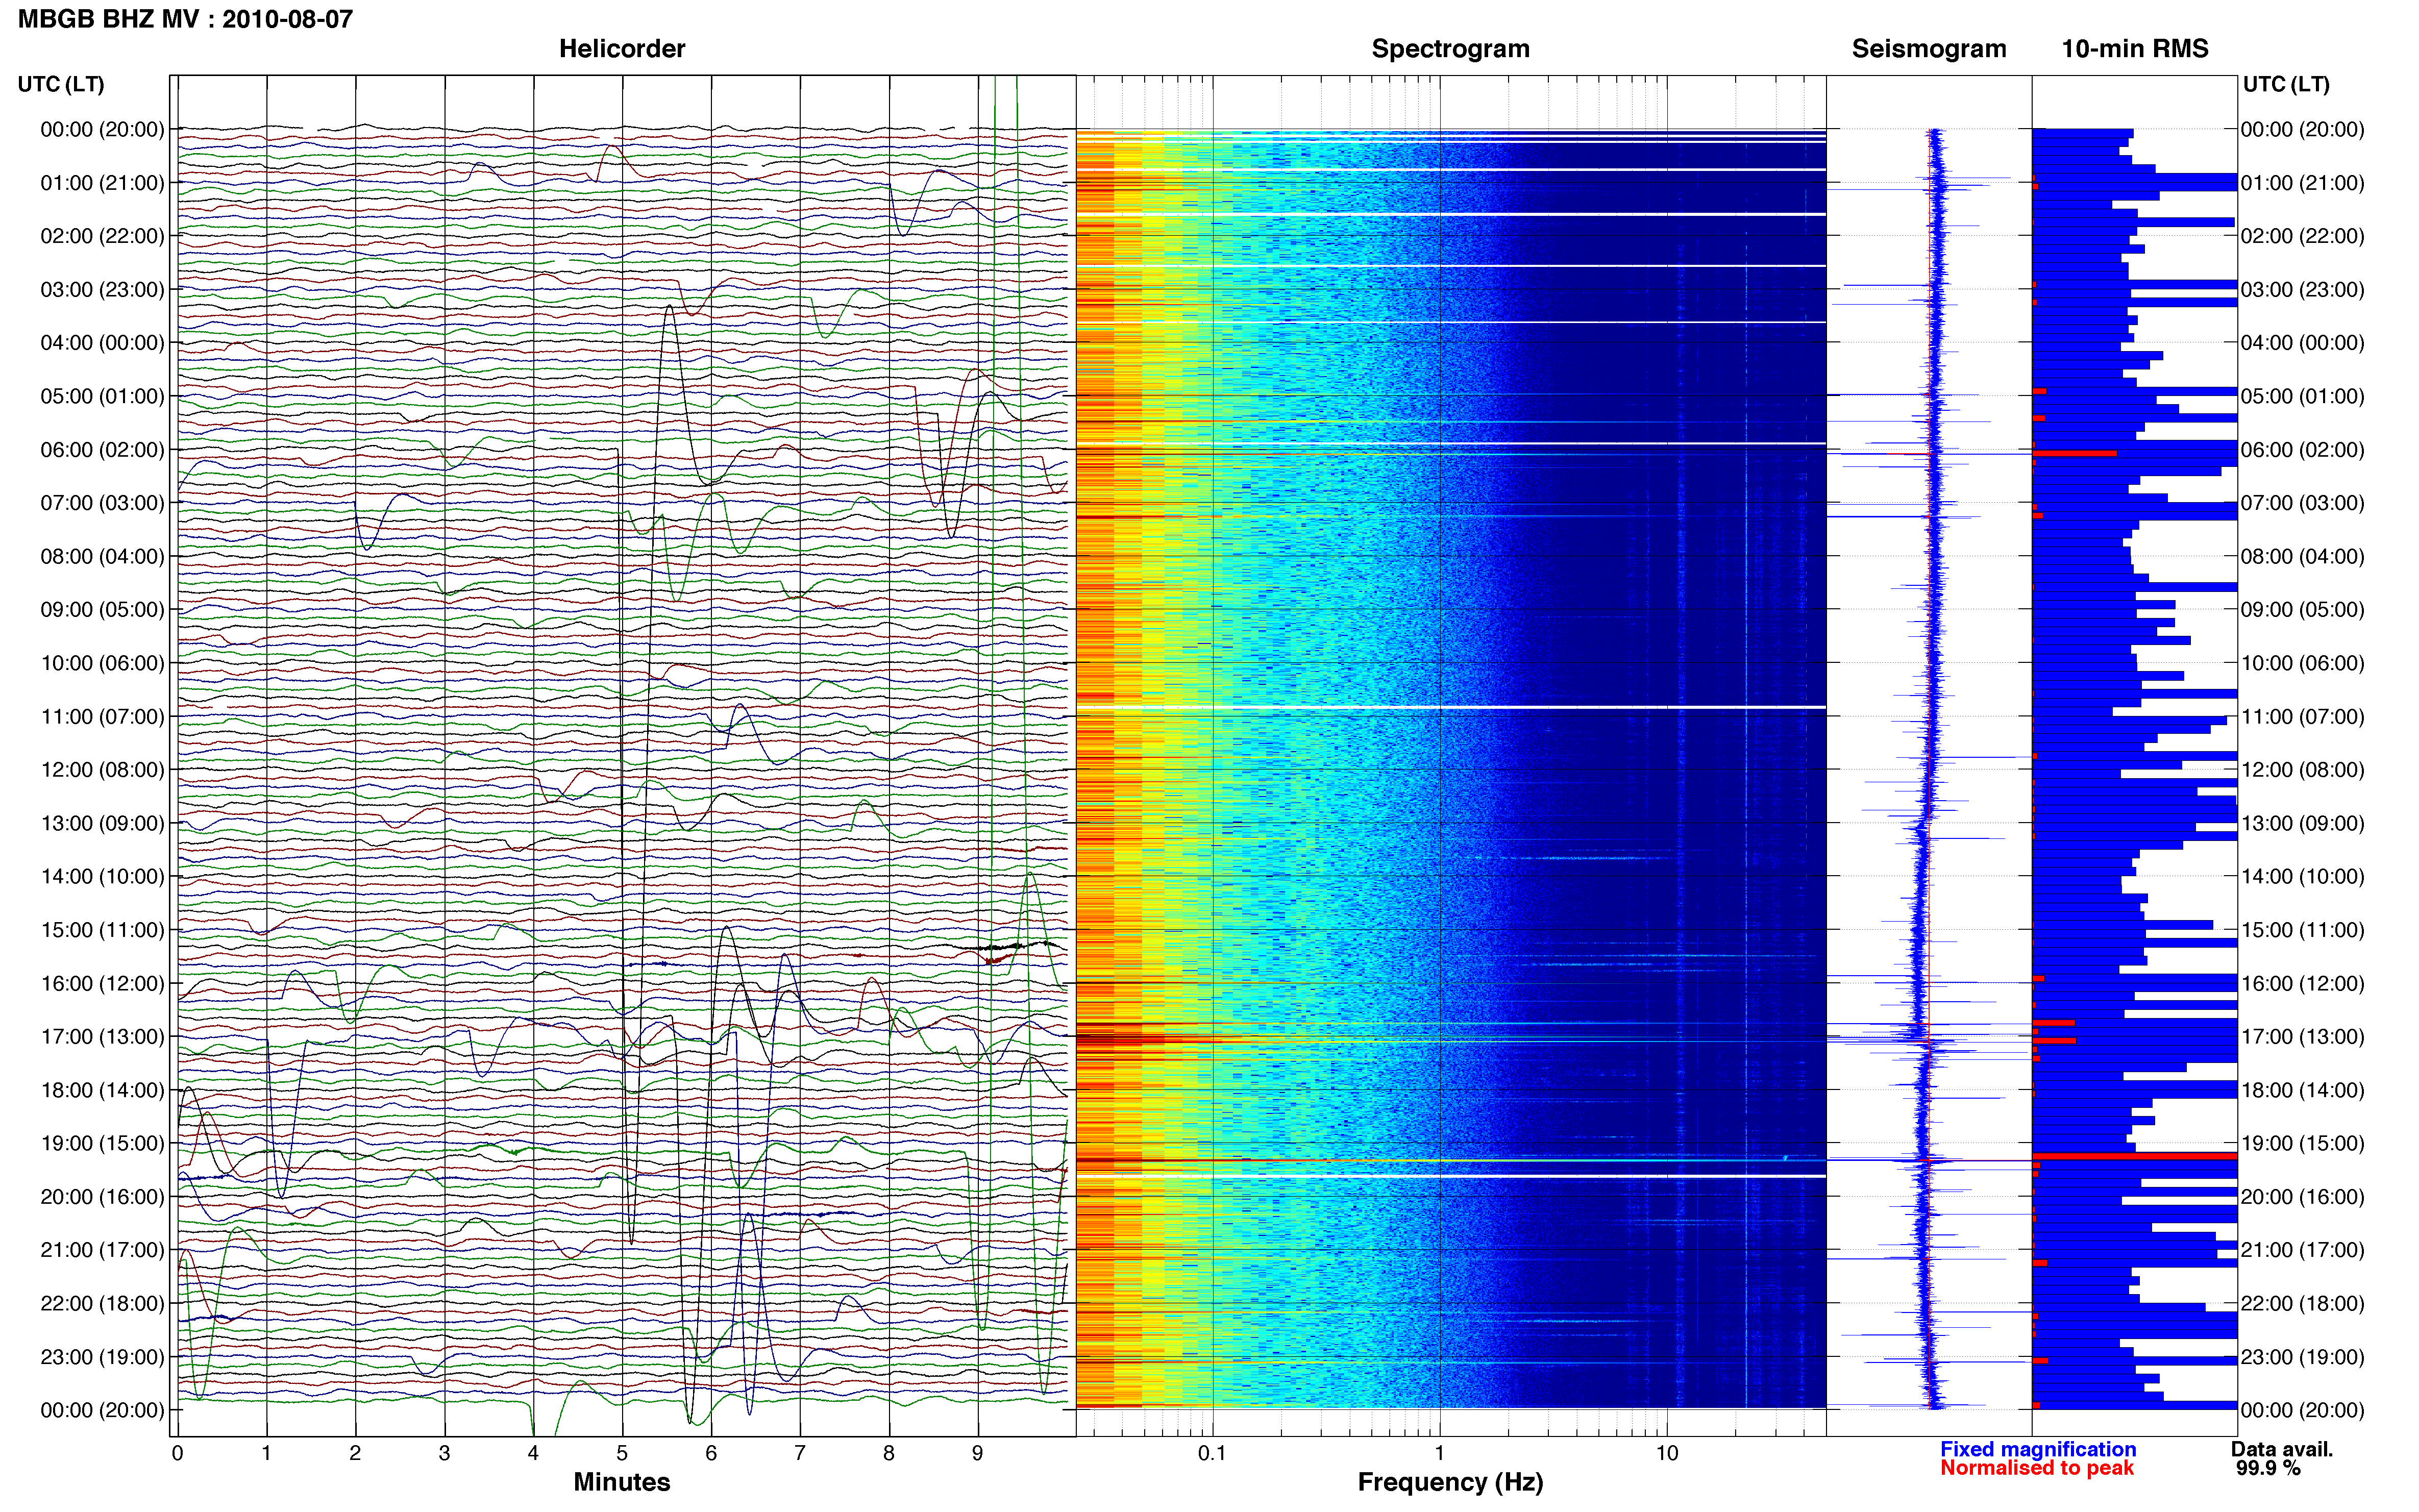Image resolution: width=2419 pixels, height=1512 pixels.
Task: Click left time label '15:00 (11:00)'
Action: coord(102,930)
